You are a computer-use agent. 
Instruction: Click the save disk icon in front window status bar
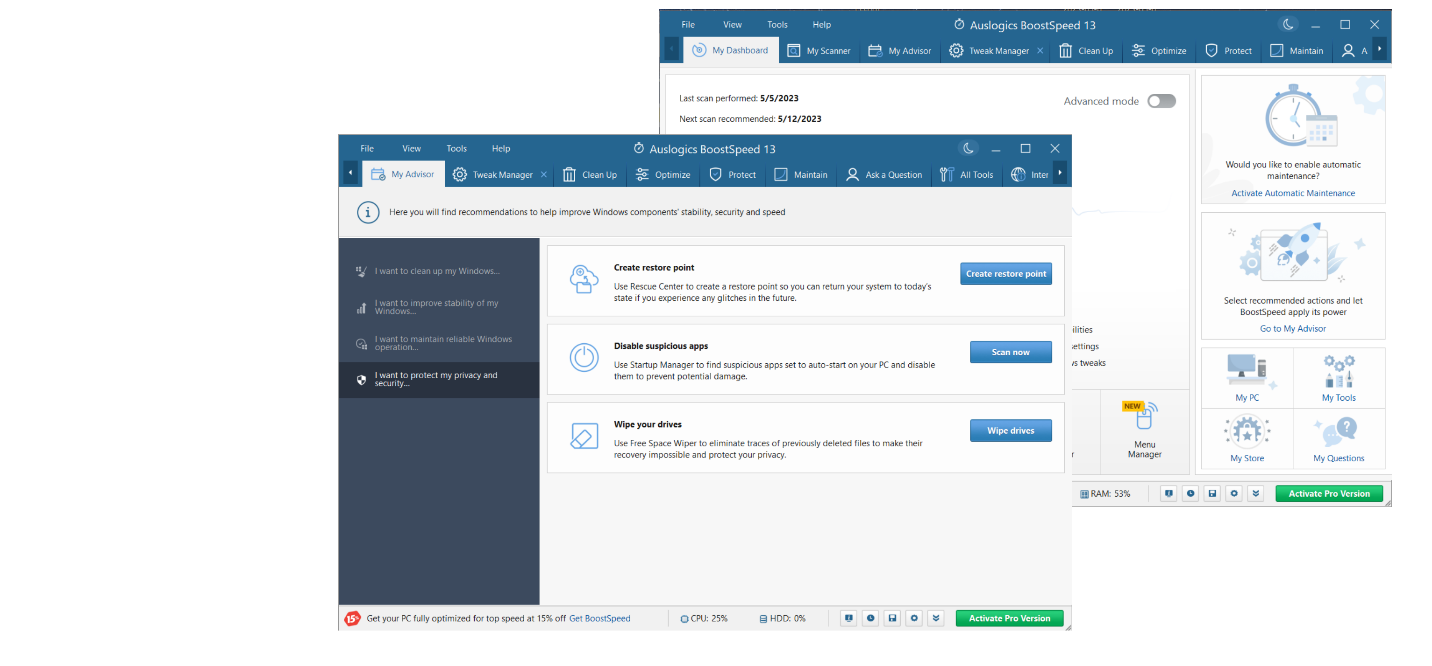pos(892,618)
